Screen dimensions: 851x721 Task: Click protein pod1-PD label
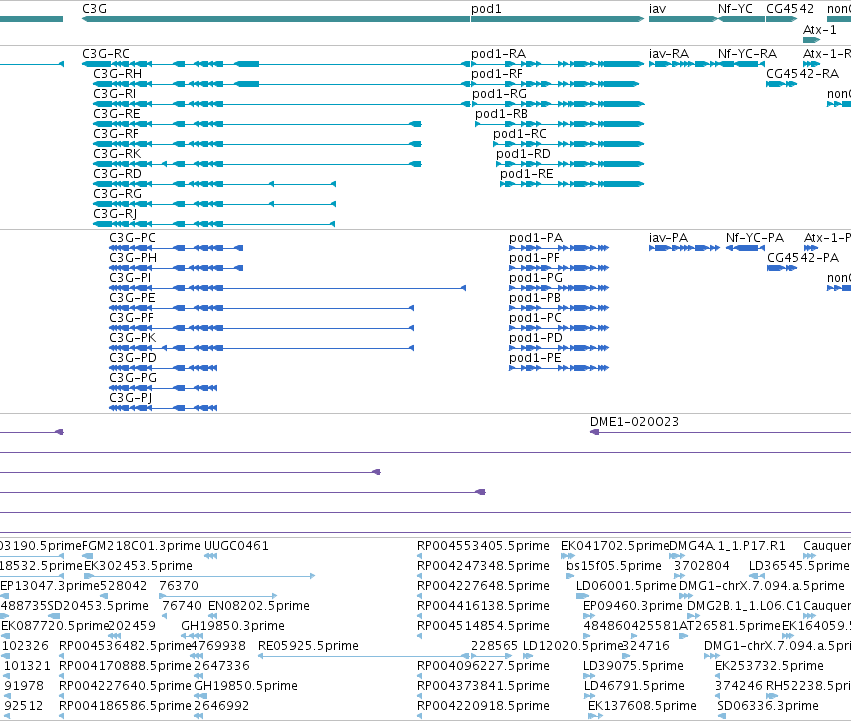[536, 338]
